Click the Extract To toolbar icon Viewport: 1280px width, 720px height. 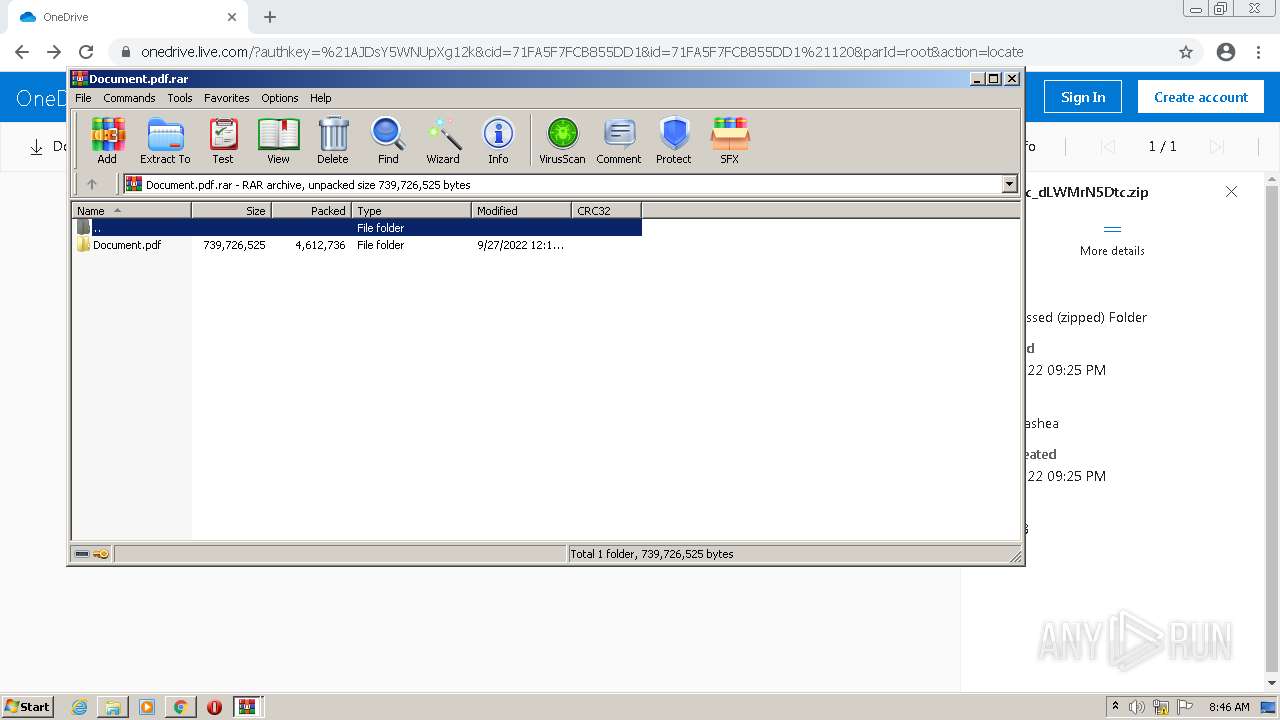[x=165, y=140]
